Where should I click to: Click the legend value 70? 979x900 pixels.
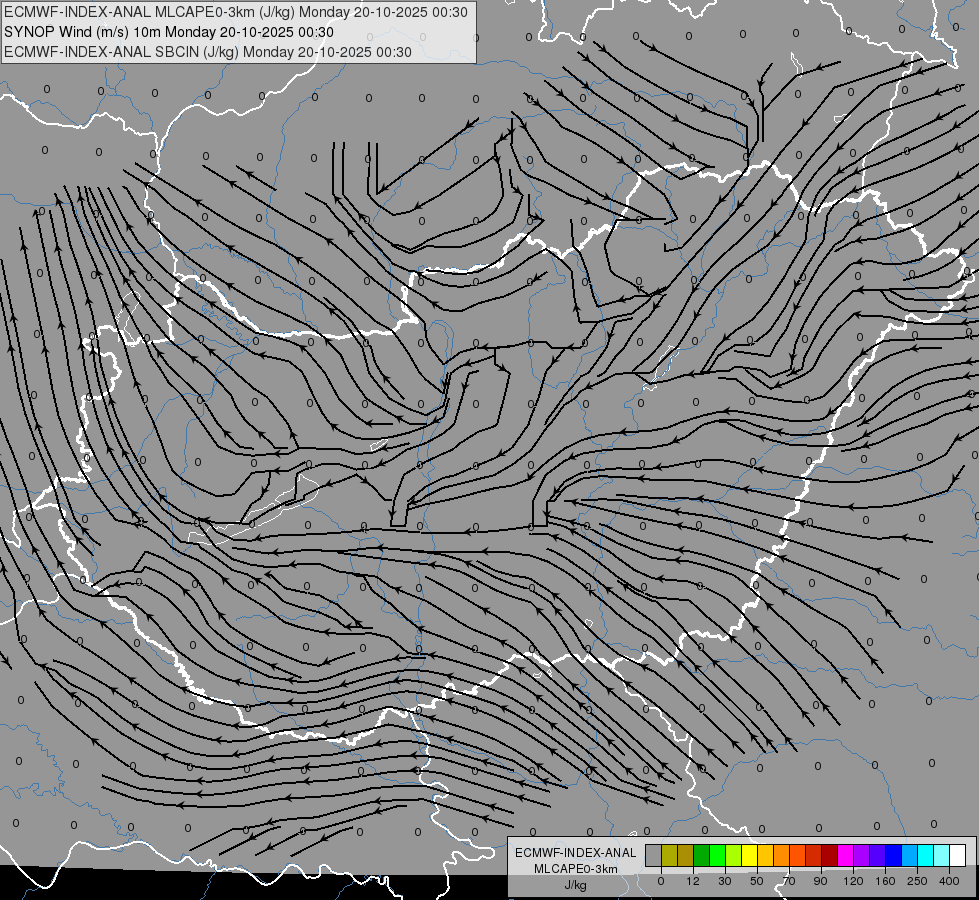pos(789,881)
